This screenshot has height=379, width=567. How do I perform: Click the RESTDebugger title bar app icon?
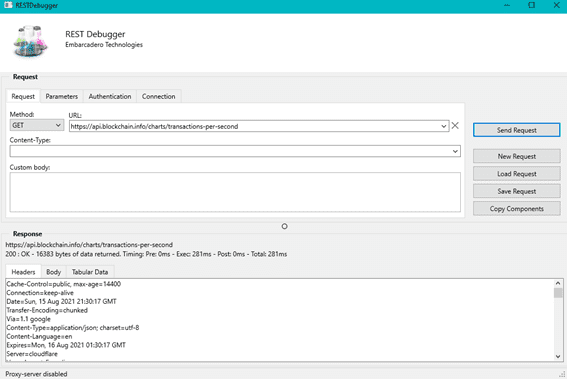coord(8,5)
